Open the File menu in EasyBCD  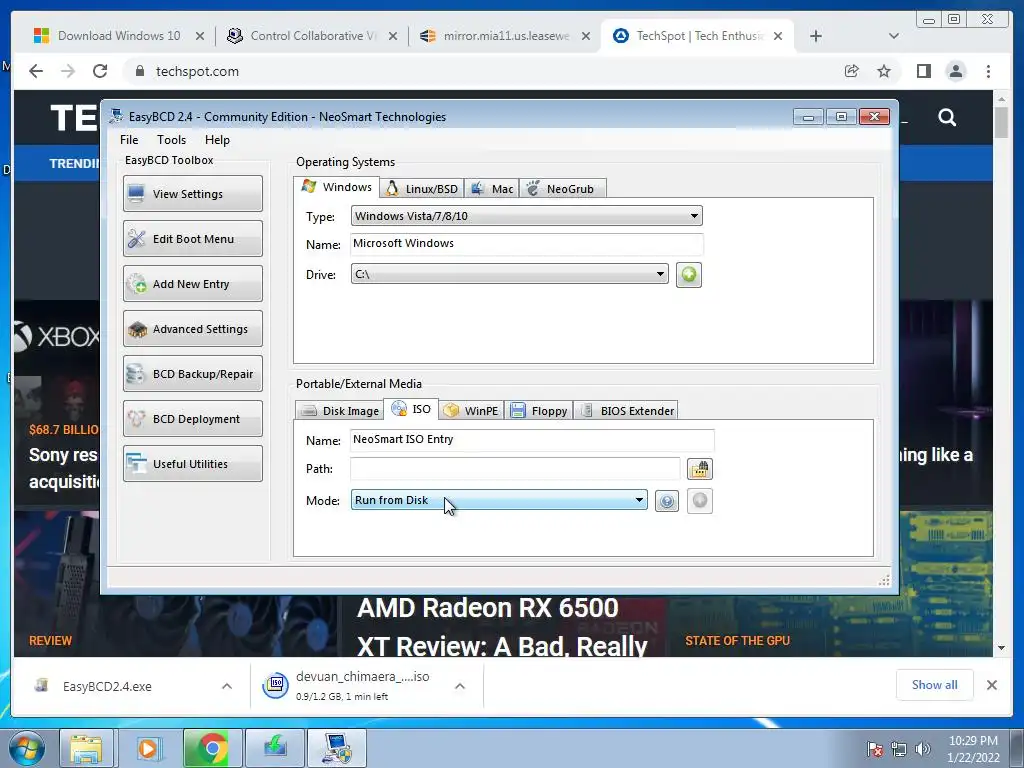click(x=129, y=140)
